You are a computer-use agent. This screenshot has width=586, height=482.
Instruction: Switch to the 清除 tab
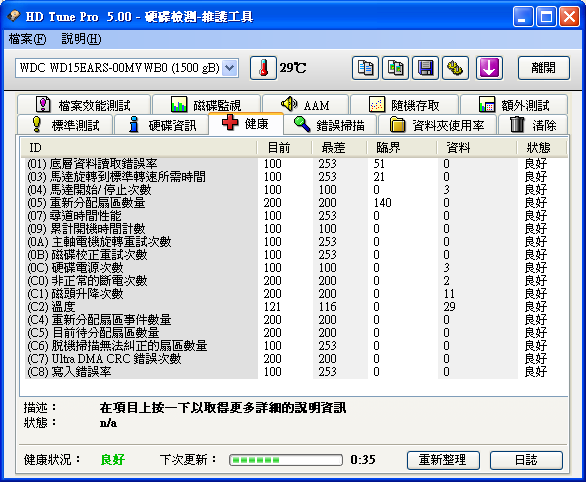(533, 125)
